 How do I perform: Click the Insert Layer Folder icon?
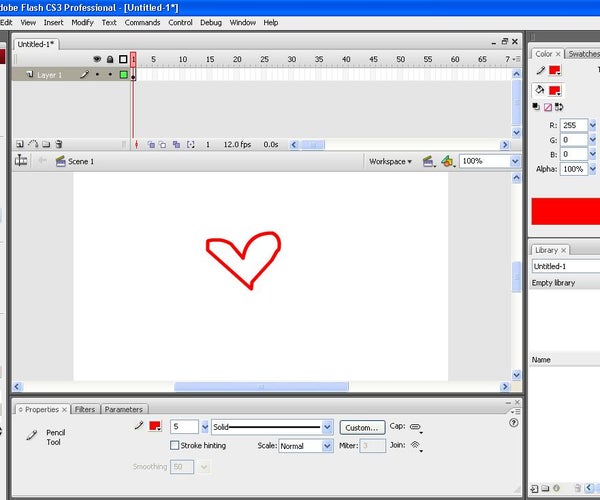click(46, 144)
